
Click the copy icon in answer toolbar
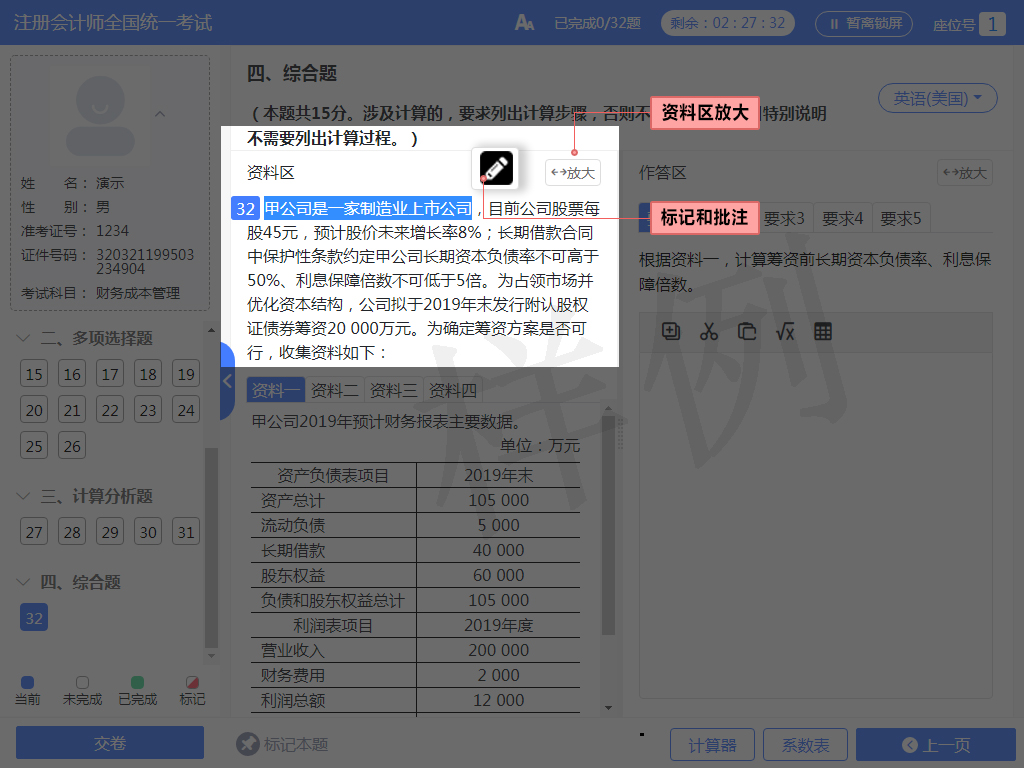[x=671, y=332]
